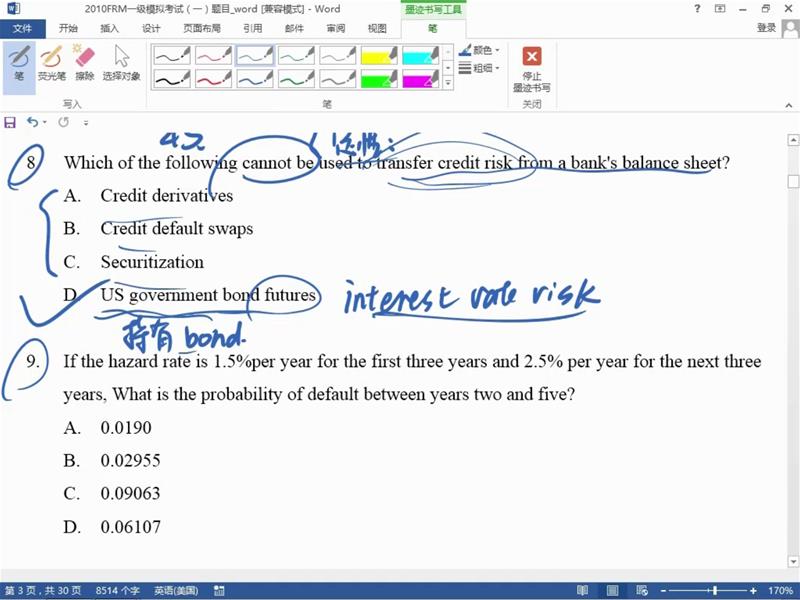800x600 pixels.
Task: Click the word count in status bar
Action: pyautogui.click(x=119, y=591)
